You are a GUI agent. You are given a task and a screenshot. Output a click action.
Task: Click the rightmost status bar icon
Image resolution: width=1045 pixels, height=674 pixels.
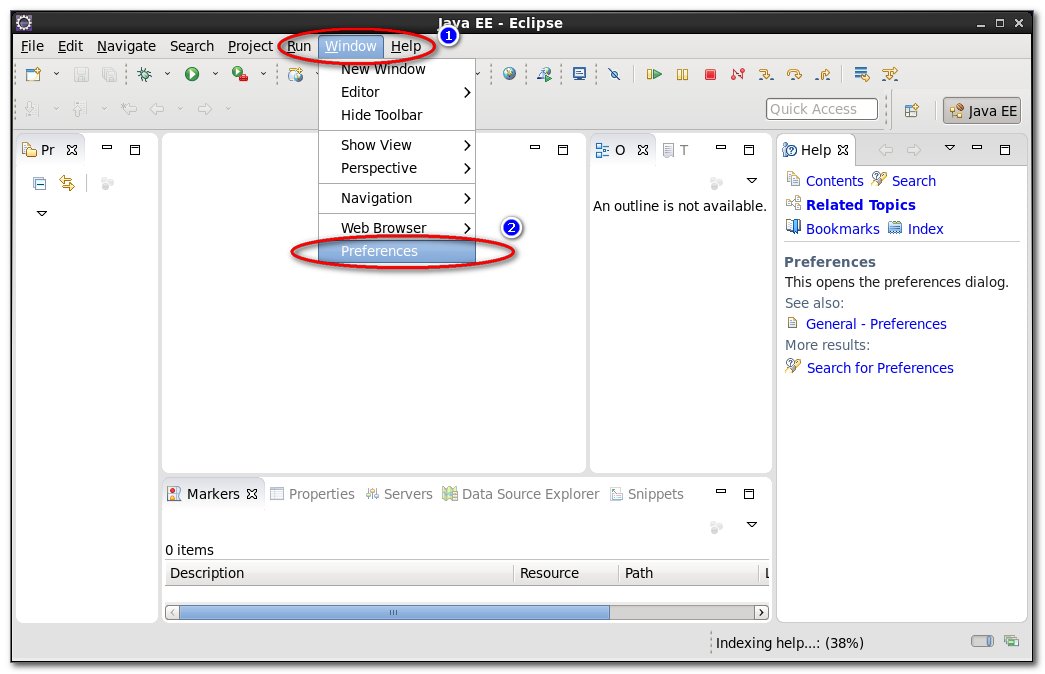coord(1012,641)
